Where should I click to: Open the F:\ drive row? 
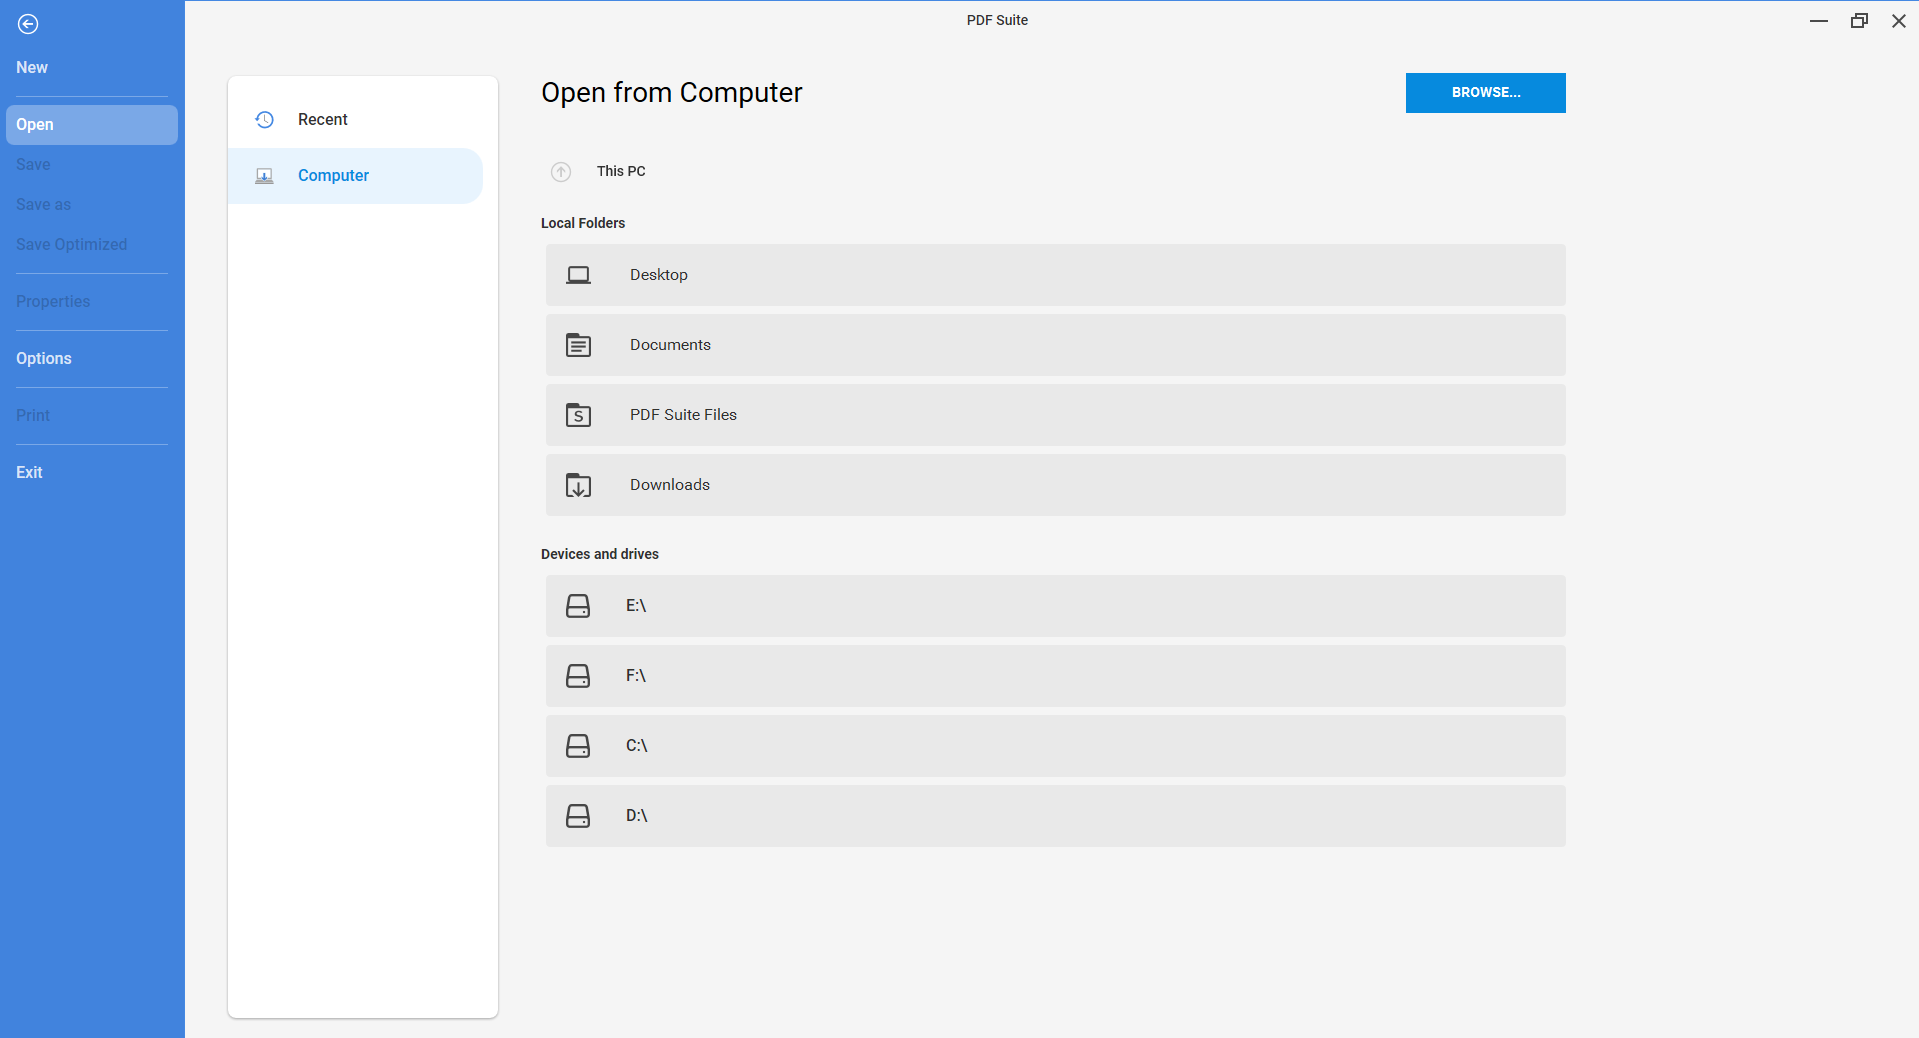pyautogui.click(x=1055, y=676)
